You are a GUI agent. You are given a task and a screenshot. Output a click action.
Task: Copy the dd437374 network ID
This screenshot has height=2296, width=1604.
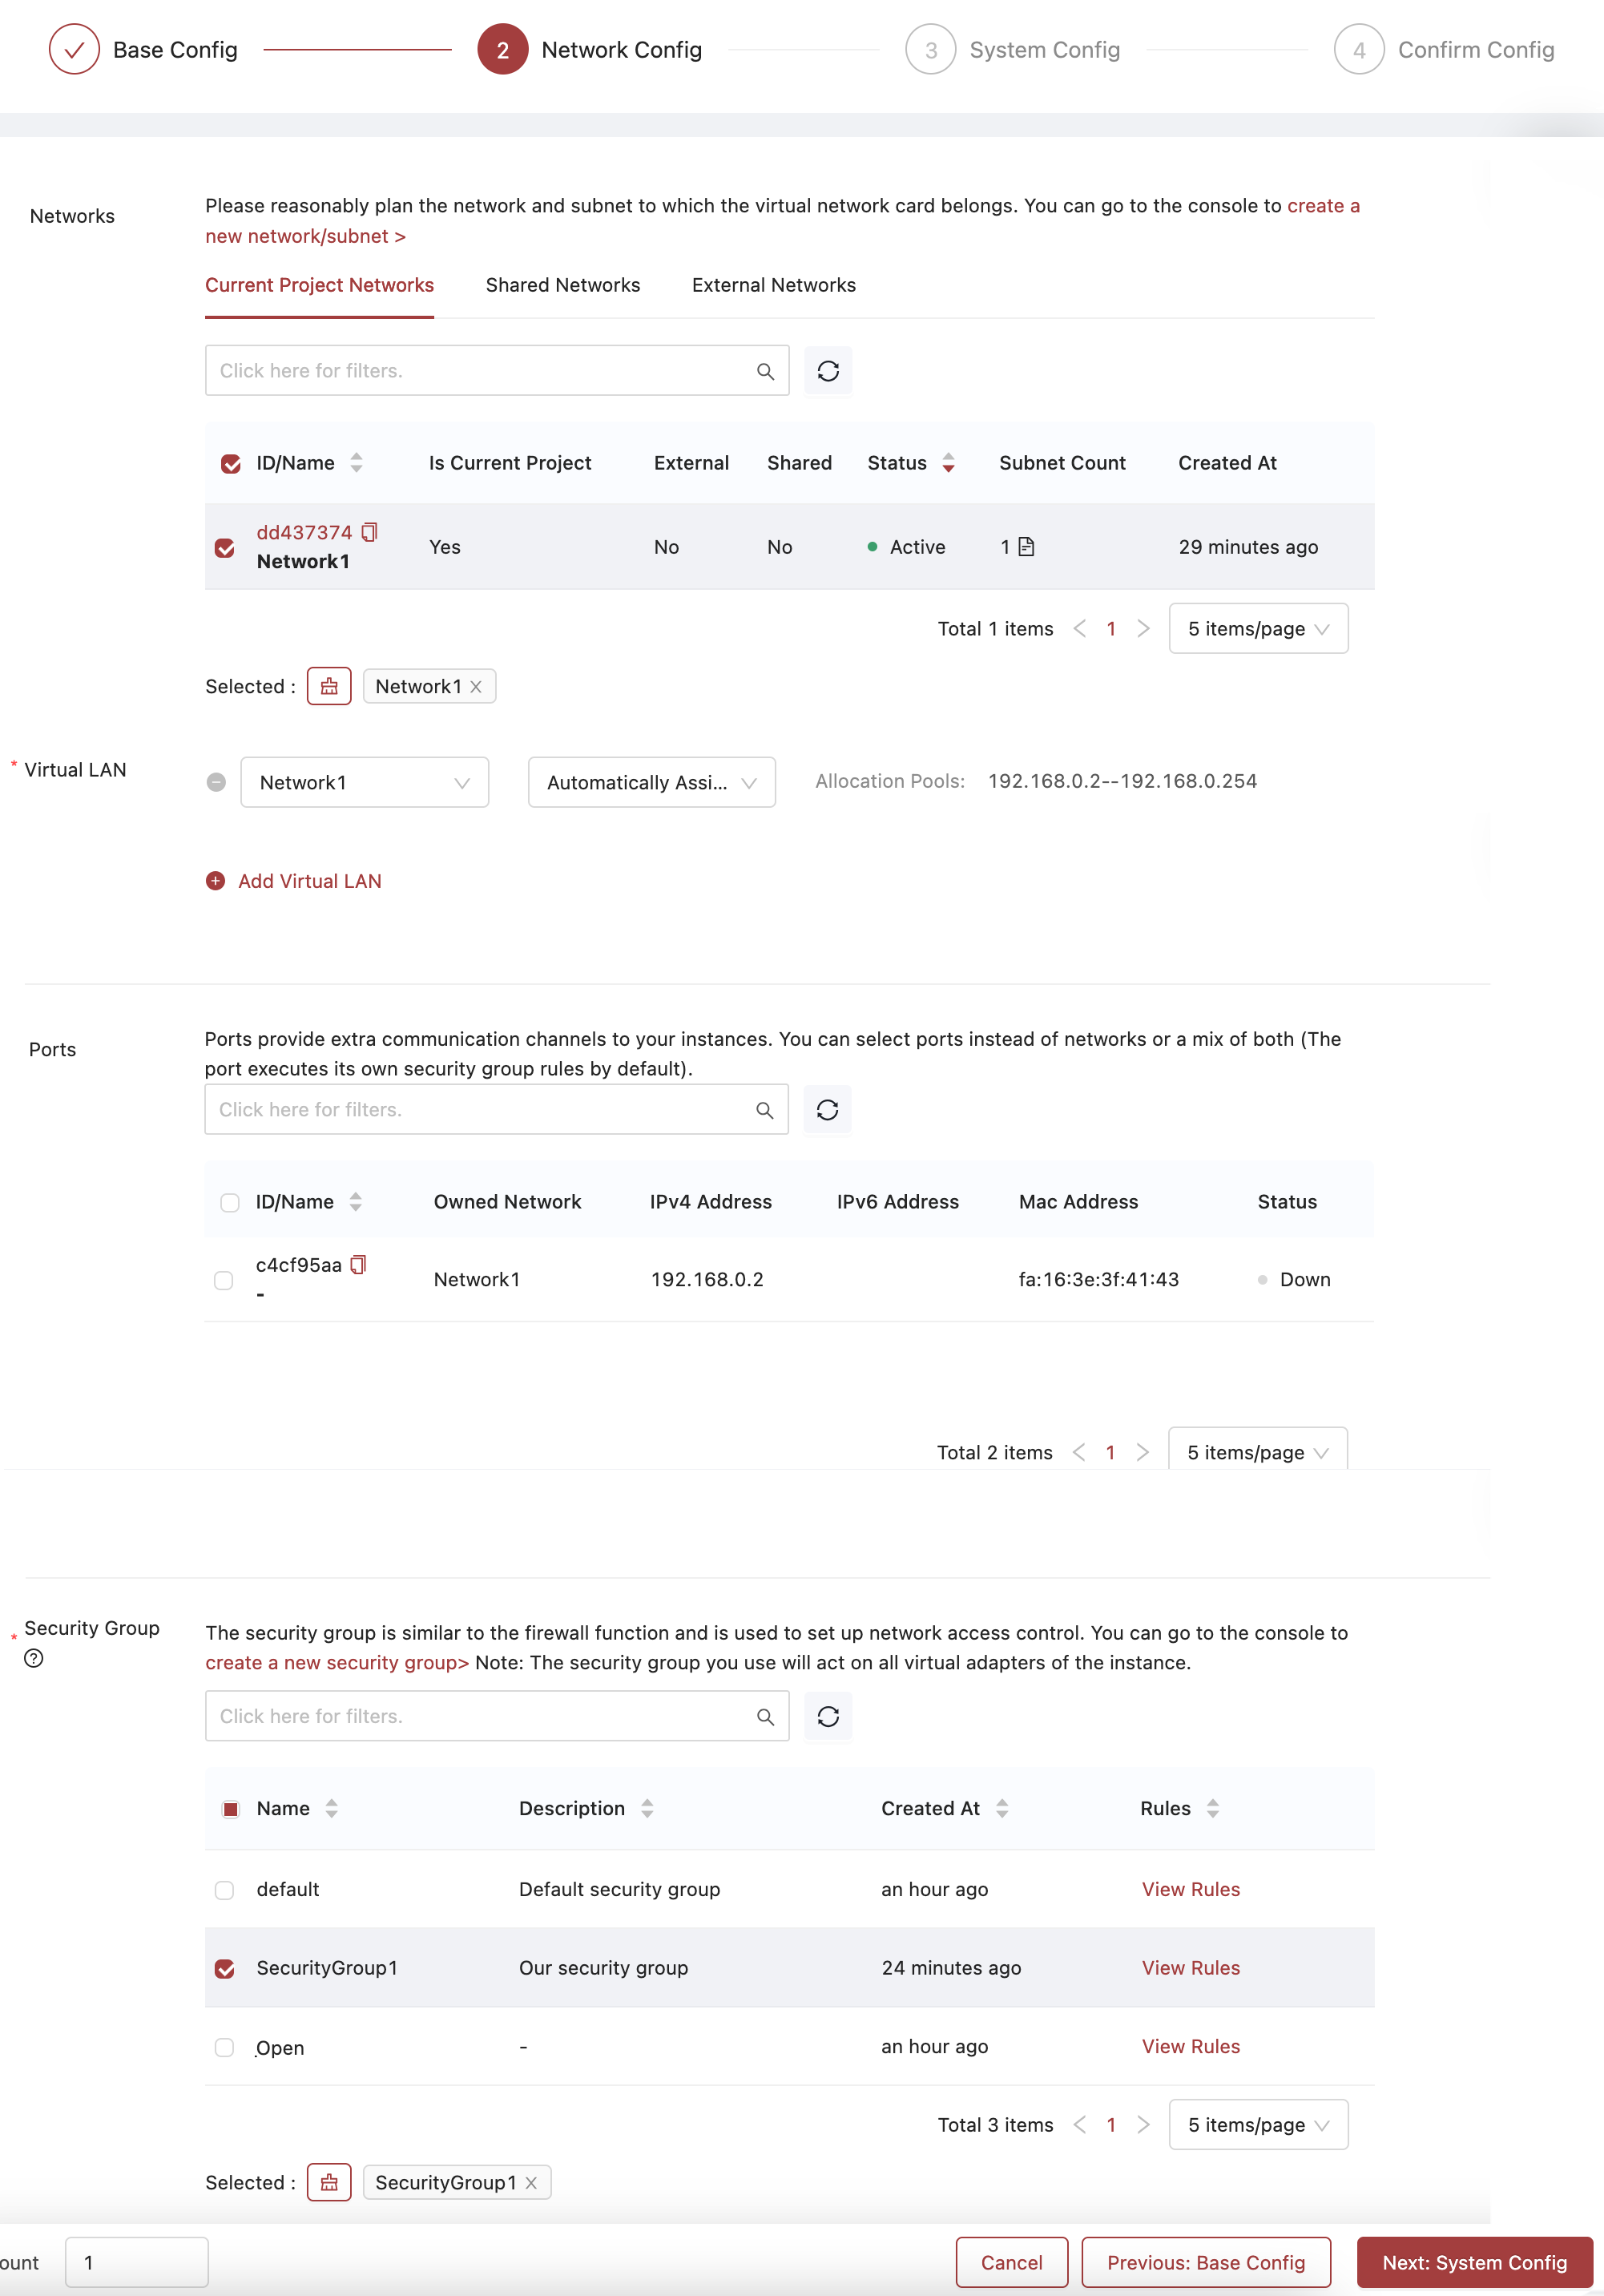click(x=370, y=532)
